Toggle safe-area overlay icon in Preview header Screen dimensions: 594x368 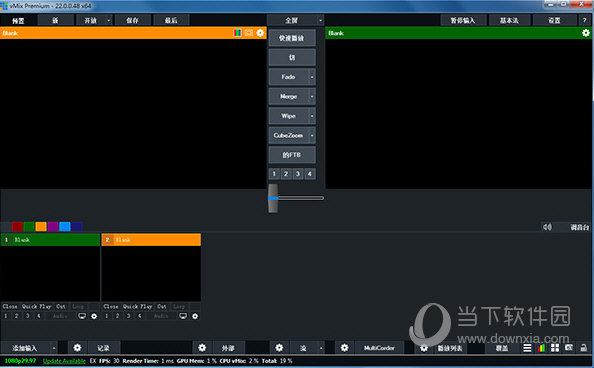point(249,33)
